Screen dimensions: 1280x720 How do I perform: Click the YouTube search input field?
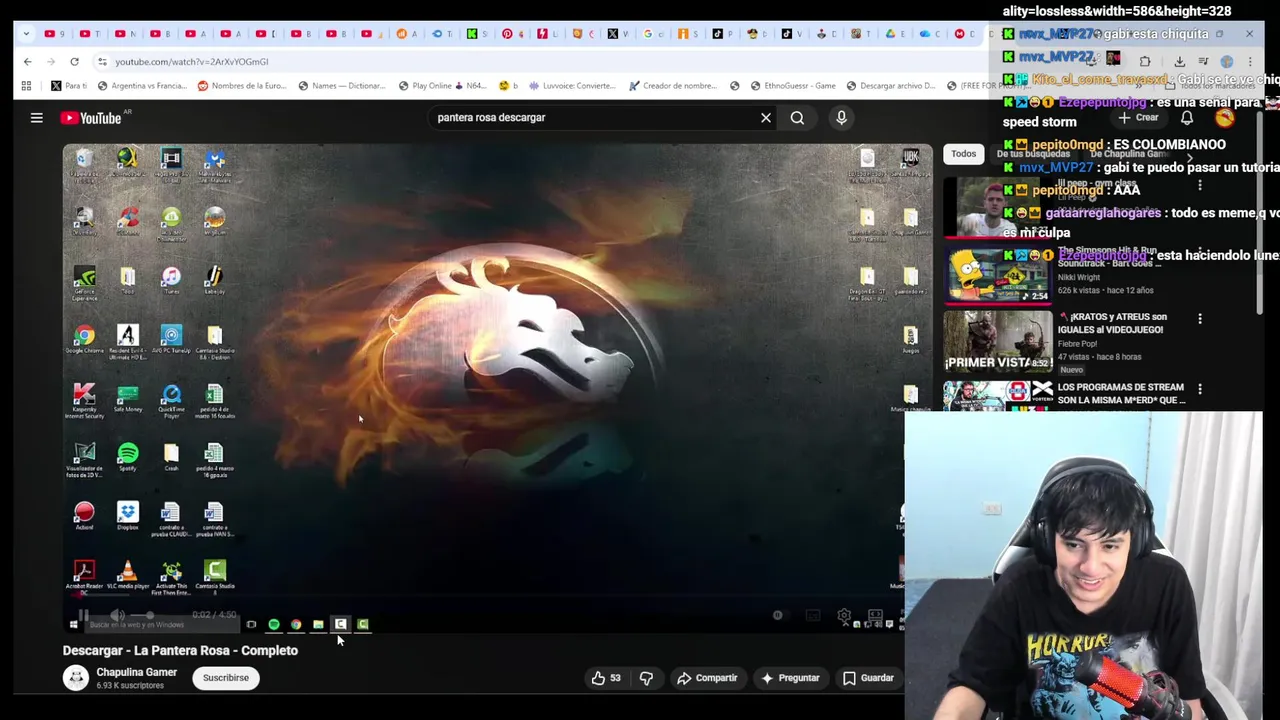595,118
